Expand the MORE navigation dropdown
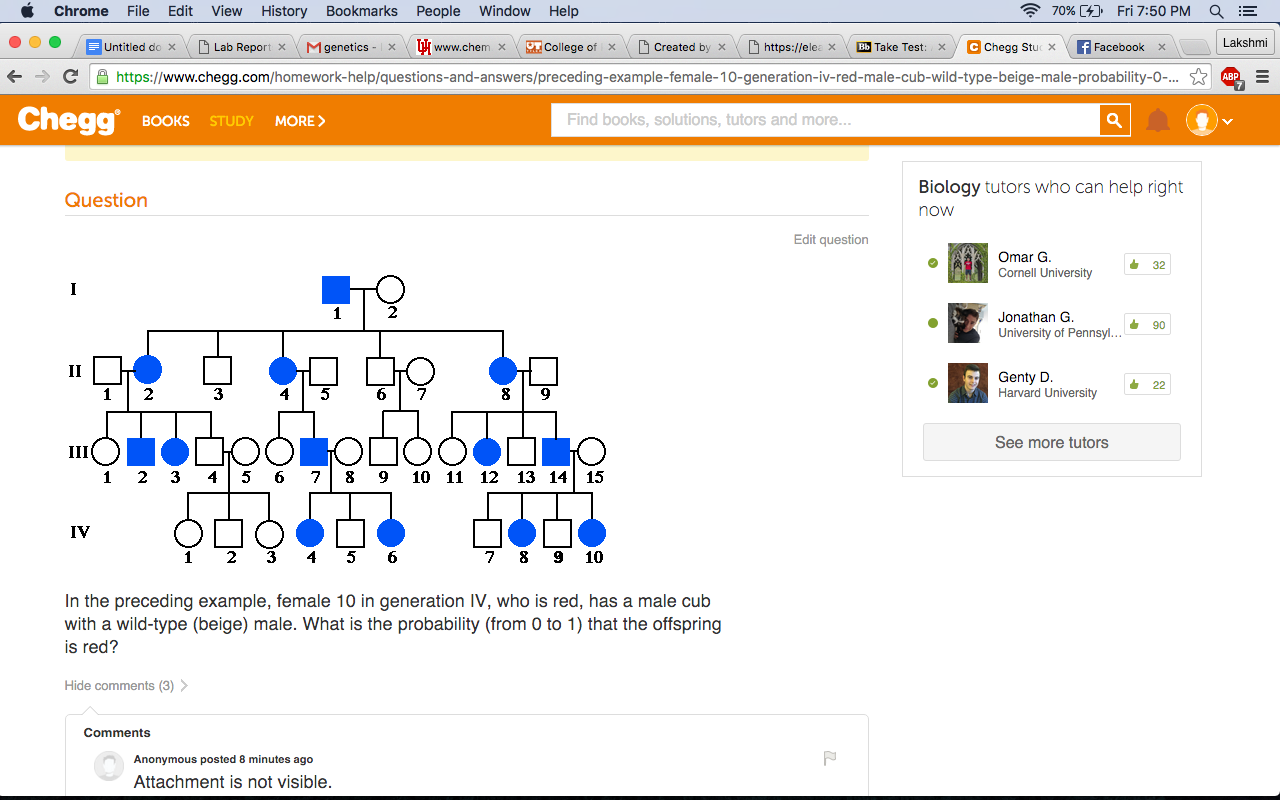1280x800 pixels. pos(299,121)
